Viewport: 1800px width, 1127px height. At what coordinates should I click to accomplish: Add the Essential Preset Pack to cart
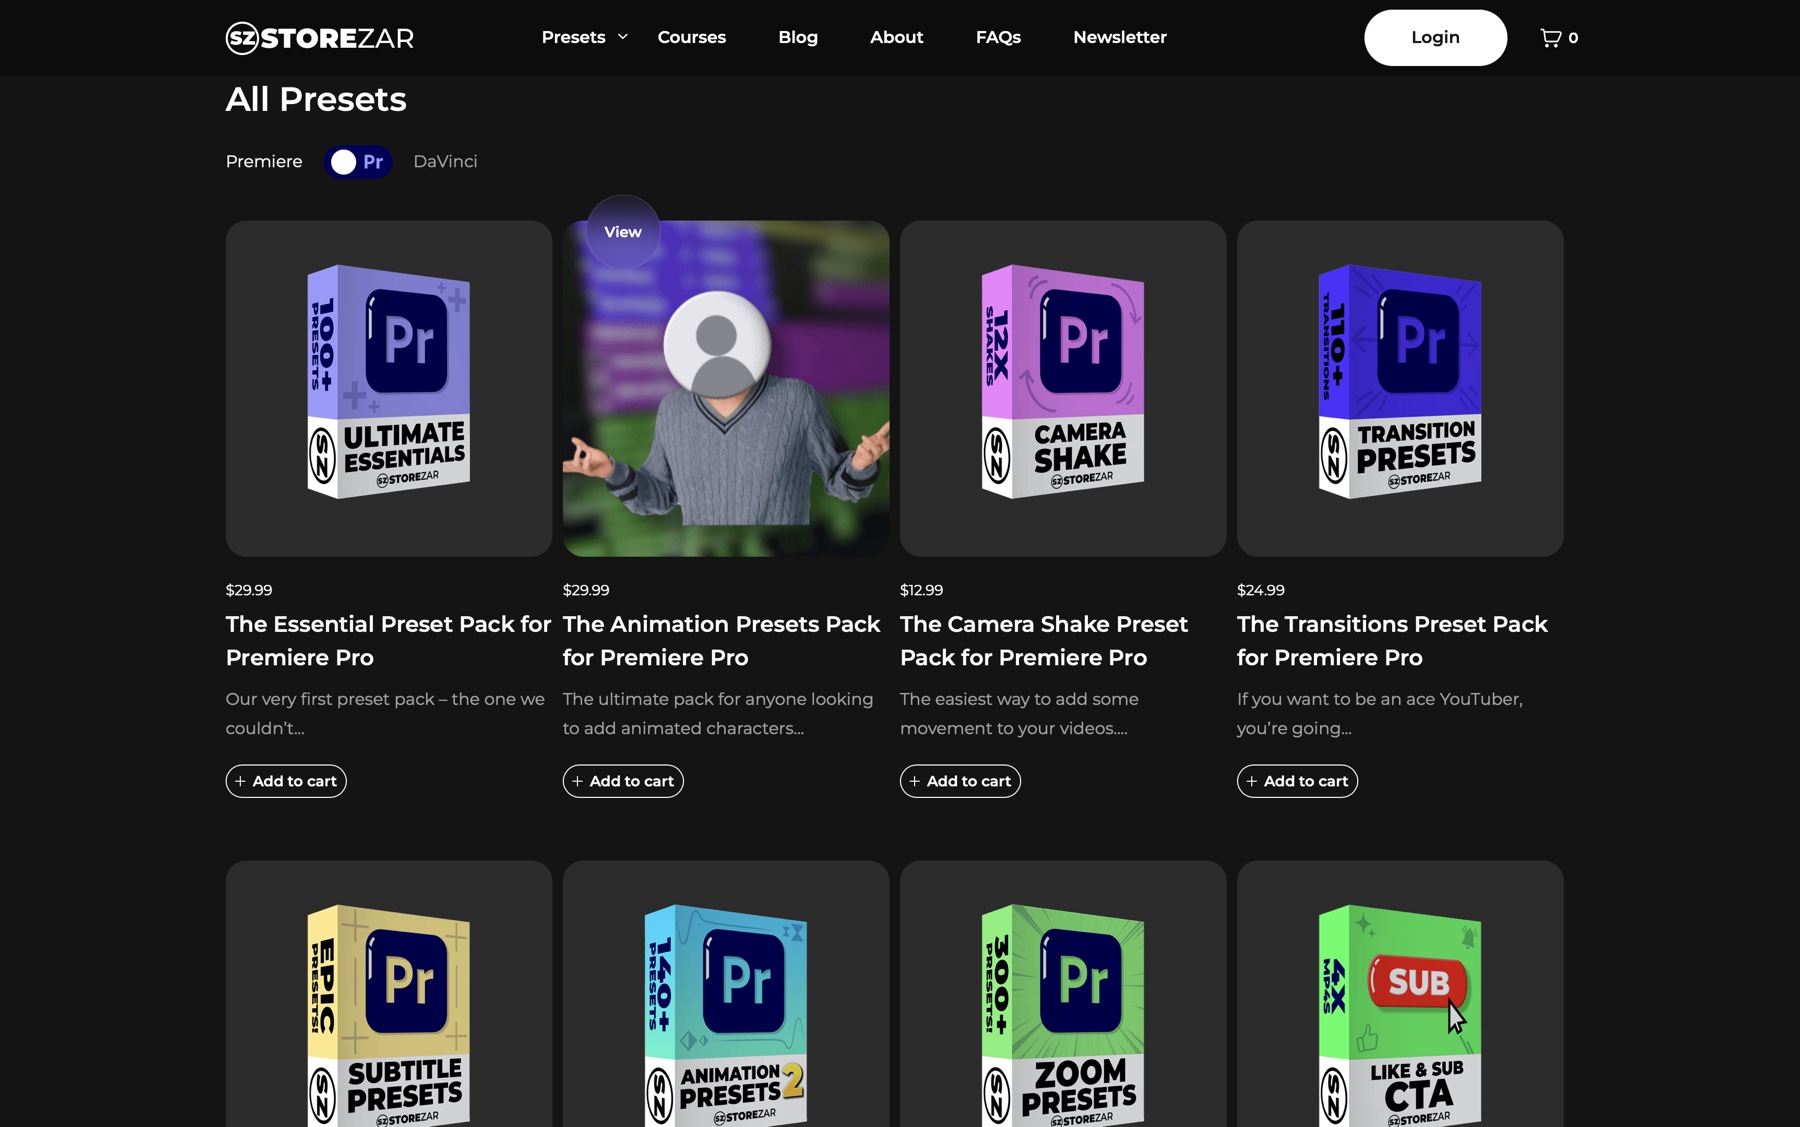[286, 781]
